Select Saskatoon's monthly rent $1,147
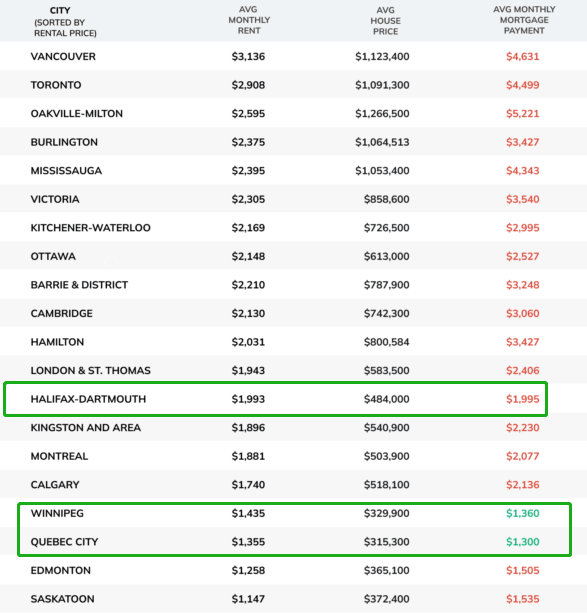The width and height of the screenshot is (587, 614). (x=248, y=599)
